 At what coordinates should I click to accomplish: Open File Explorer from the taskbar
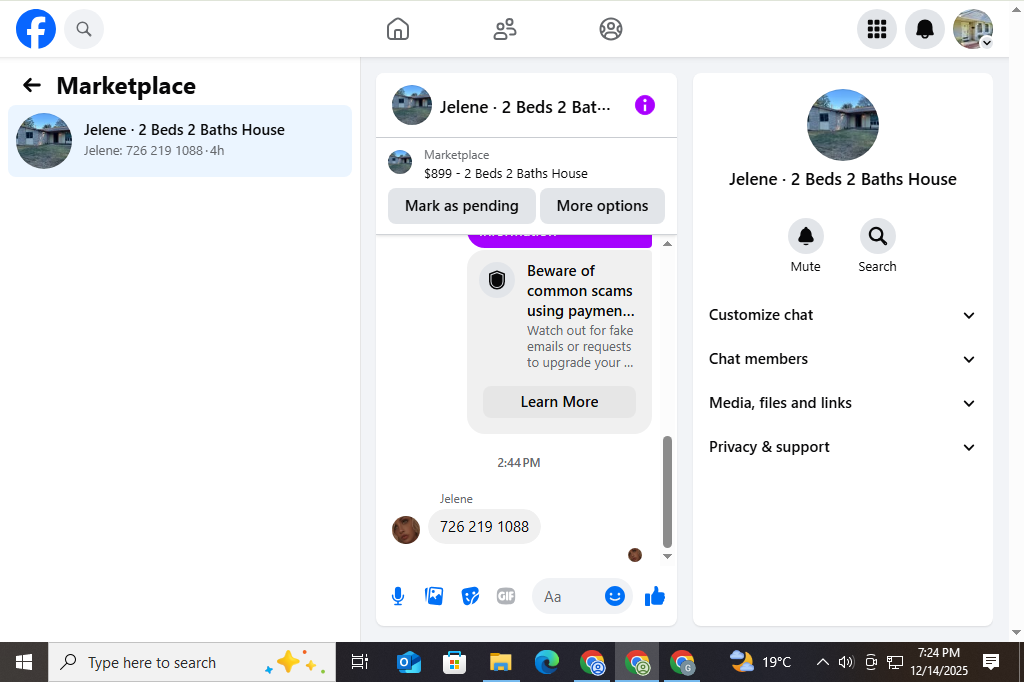(x=501, y=662)
